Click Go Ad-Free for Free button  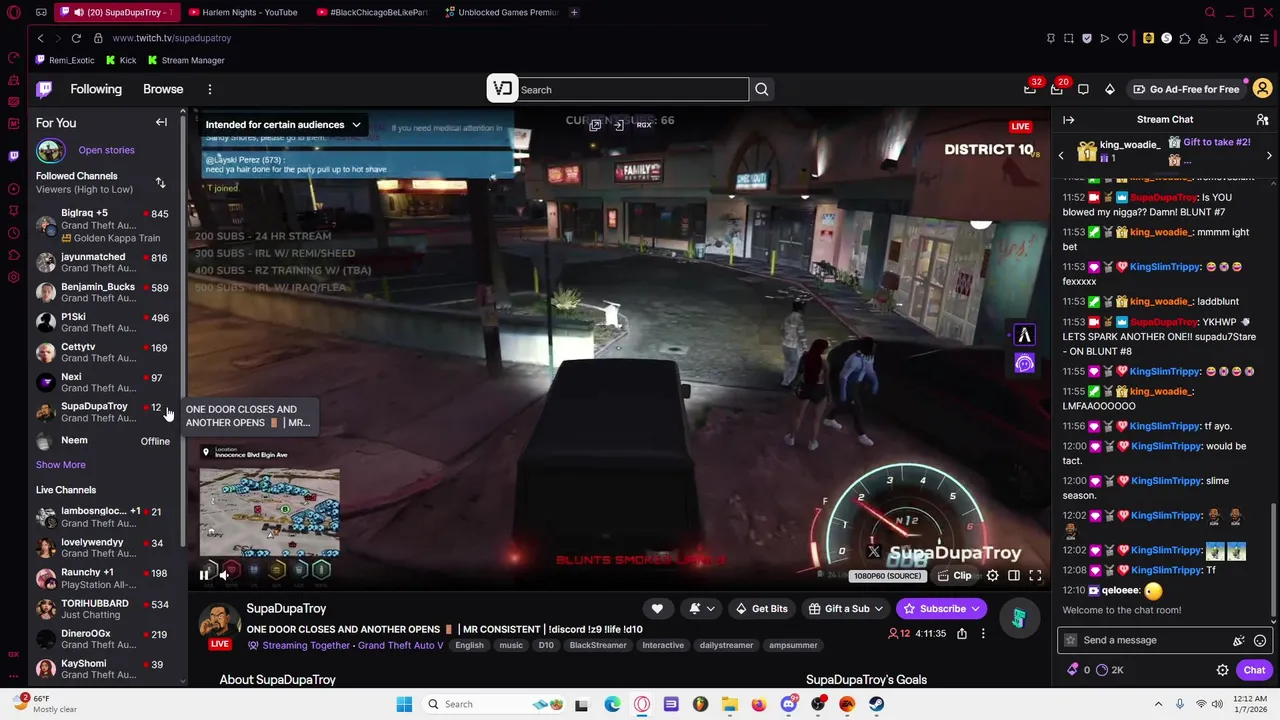tap(1185, 89)
